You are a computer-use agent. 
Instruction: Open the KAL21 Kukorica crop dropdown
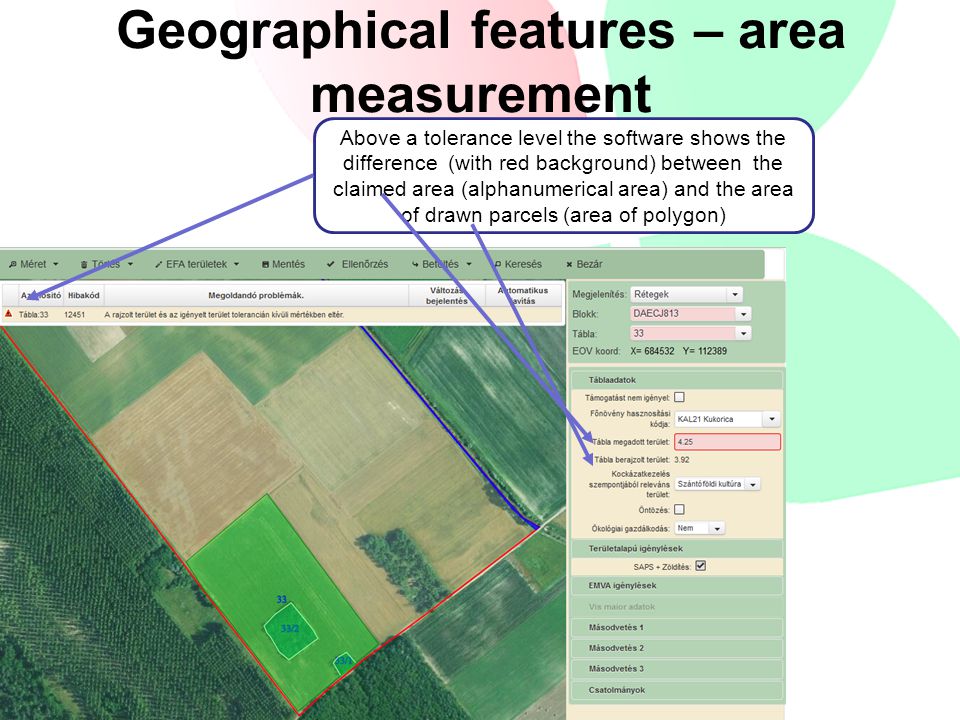(727, 419)
